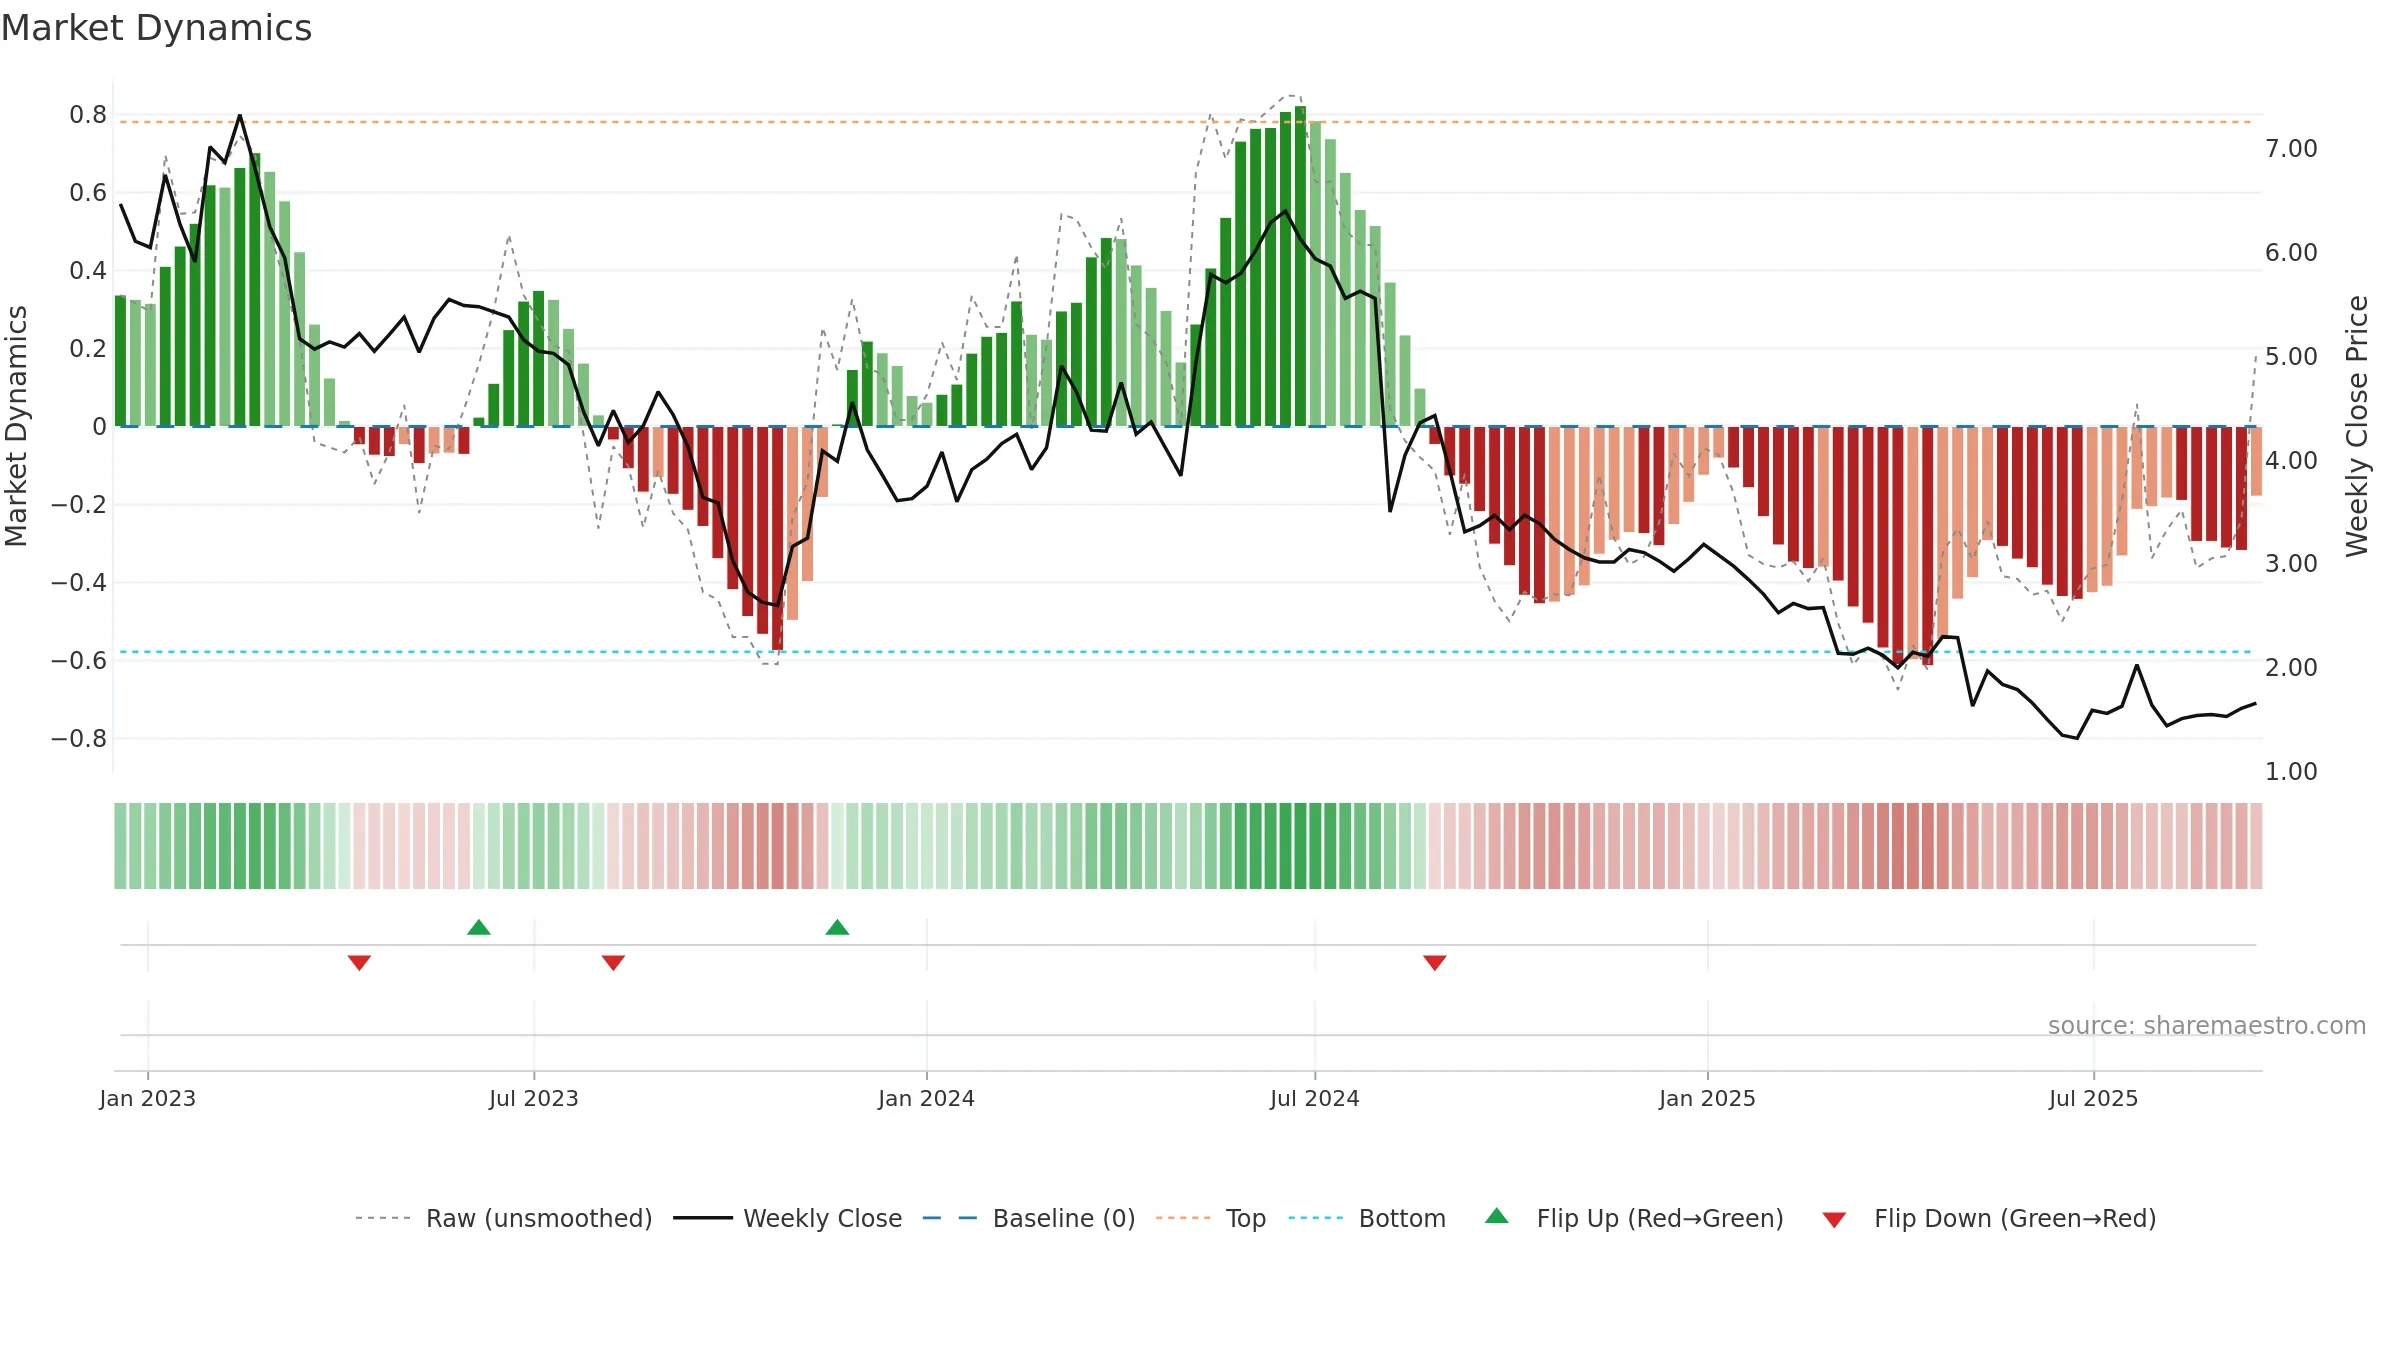The image size is (2400, 1350).
Task: Click the 5.00 price axis tick
Action: coord(2292,357)
